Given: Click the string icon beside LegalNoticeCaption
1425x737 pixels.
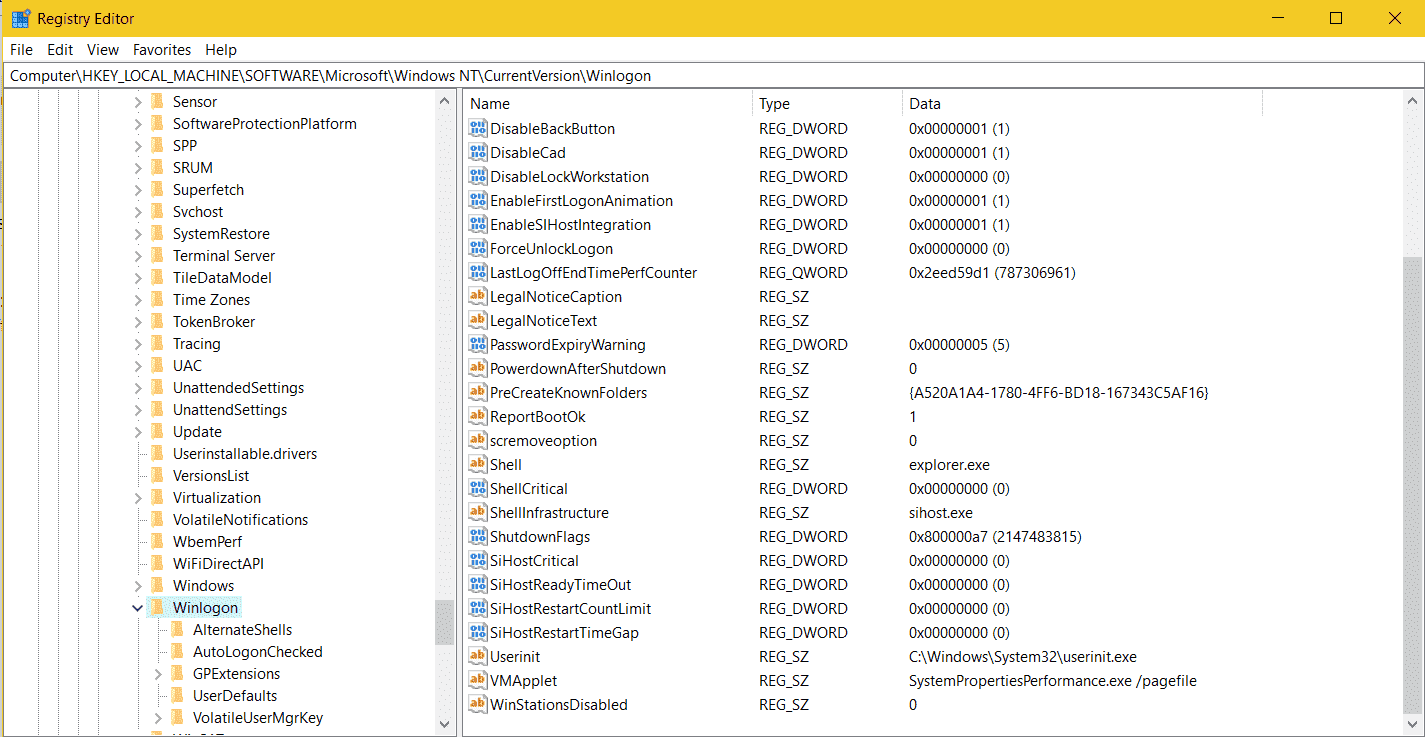Looking at the screenshot, I should [x=478, y=297].
